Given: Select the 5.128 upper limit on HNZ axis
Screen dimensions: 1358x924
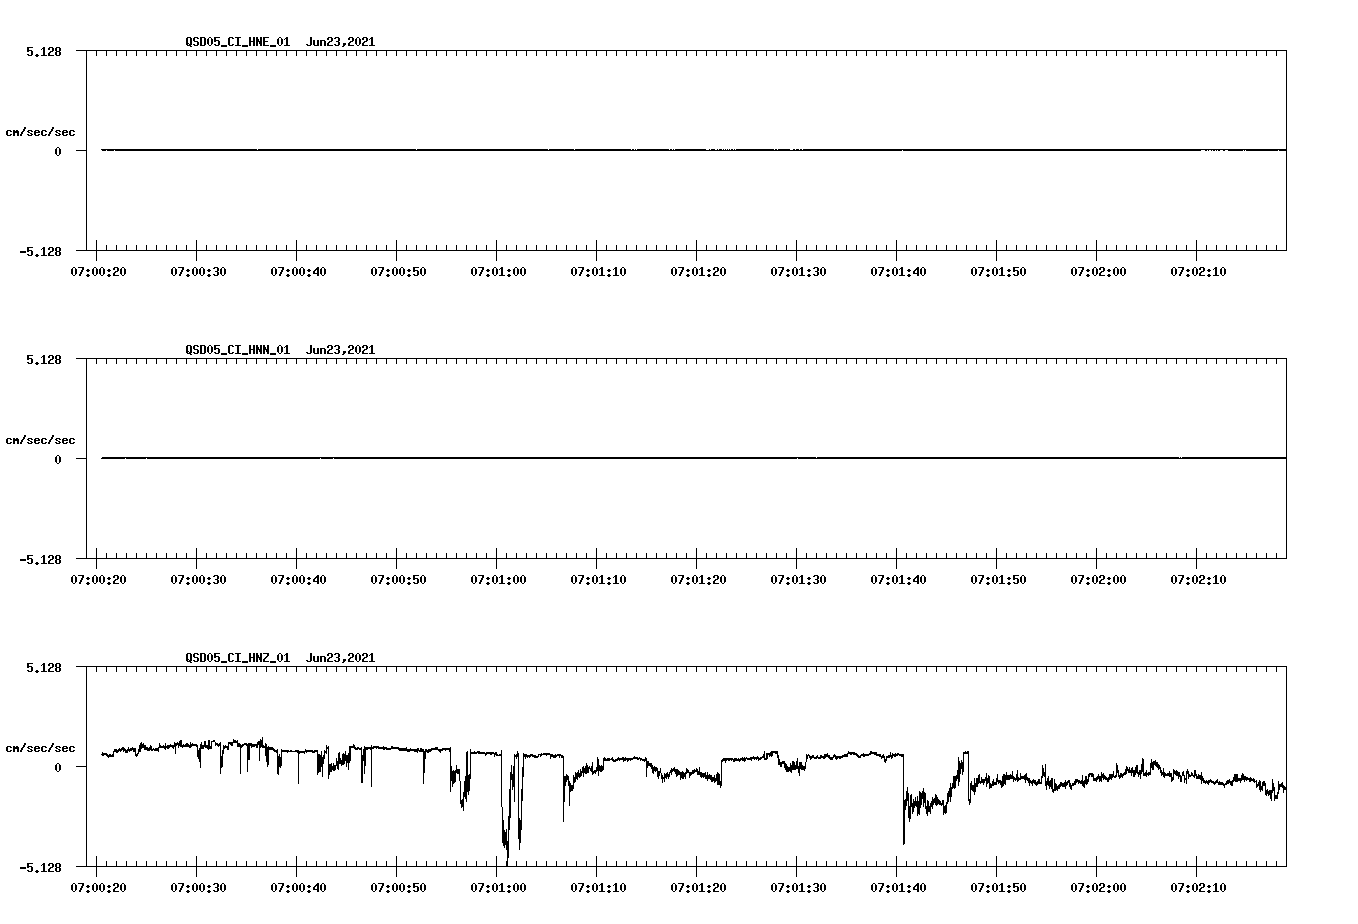Looking at the screenshot, I should tap(44, 667).
